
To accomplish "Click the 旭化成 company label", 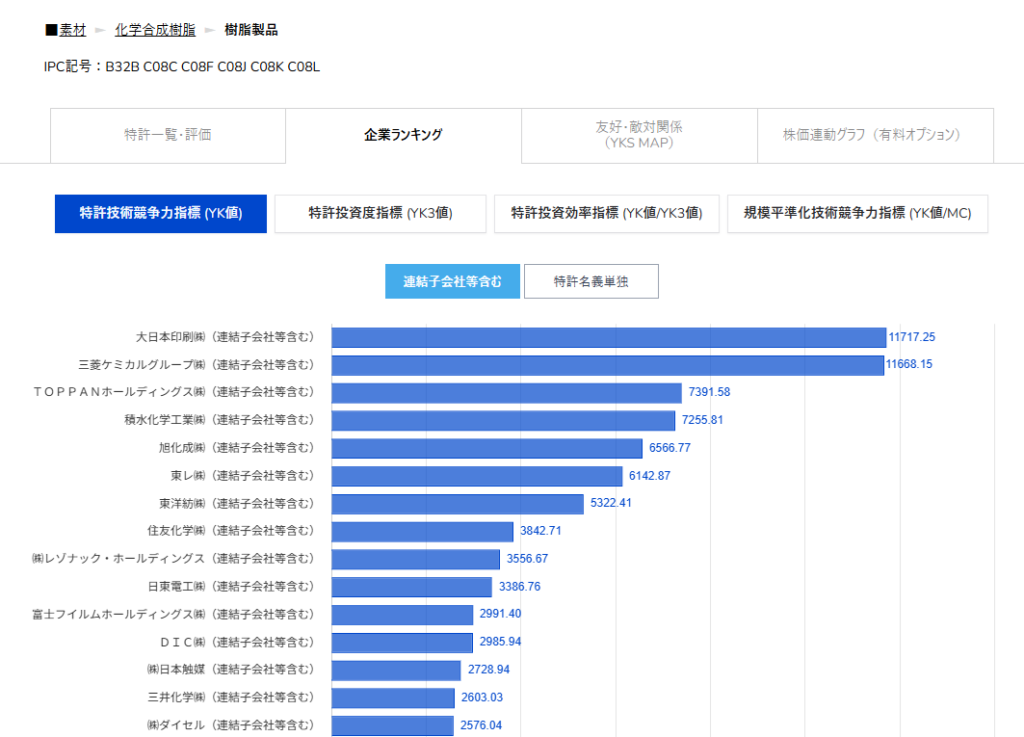I will click(x=236, y=448).
